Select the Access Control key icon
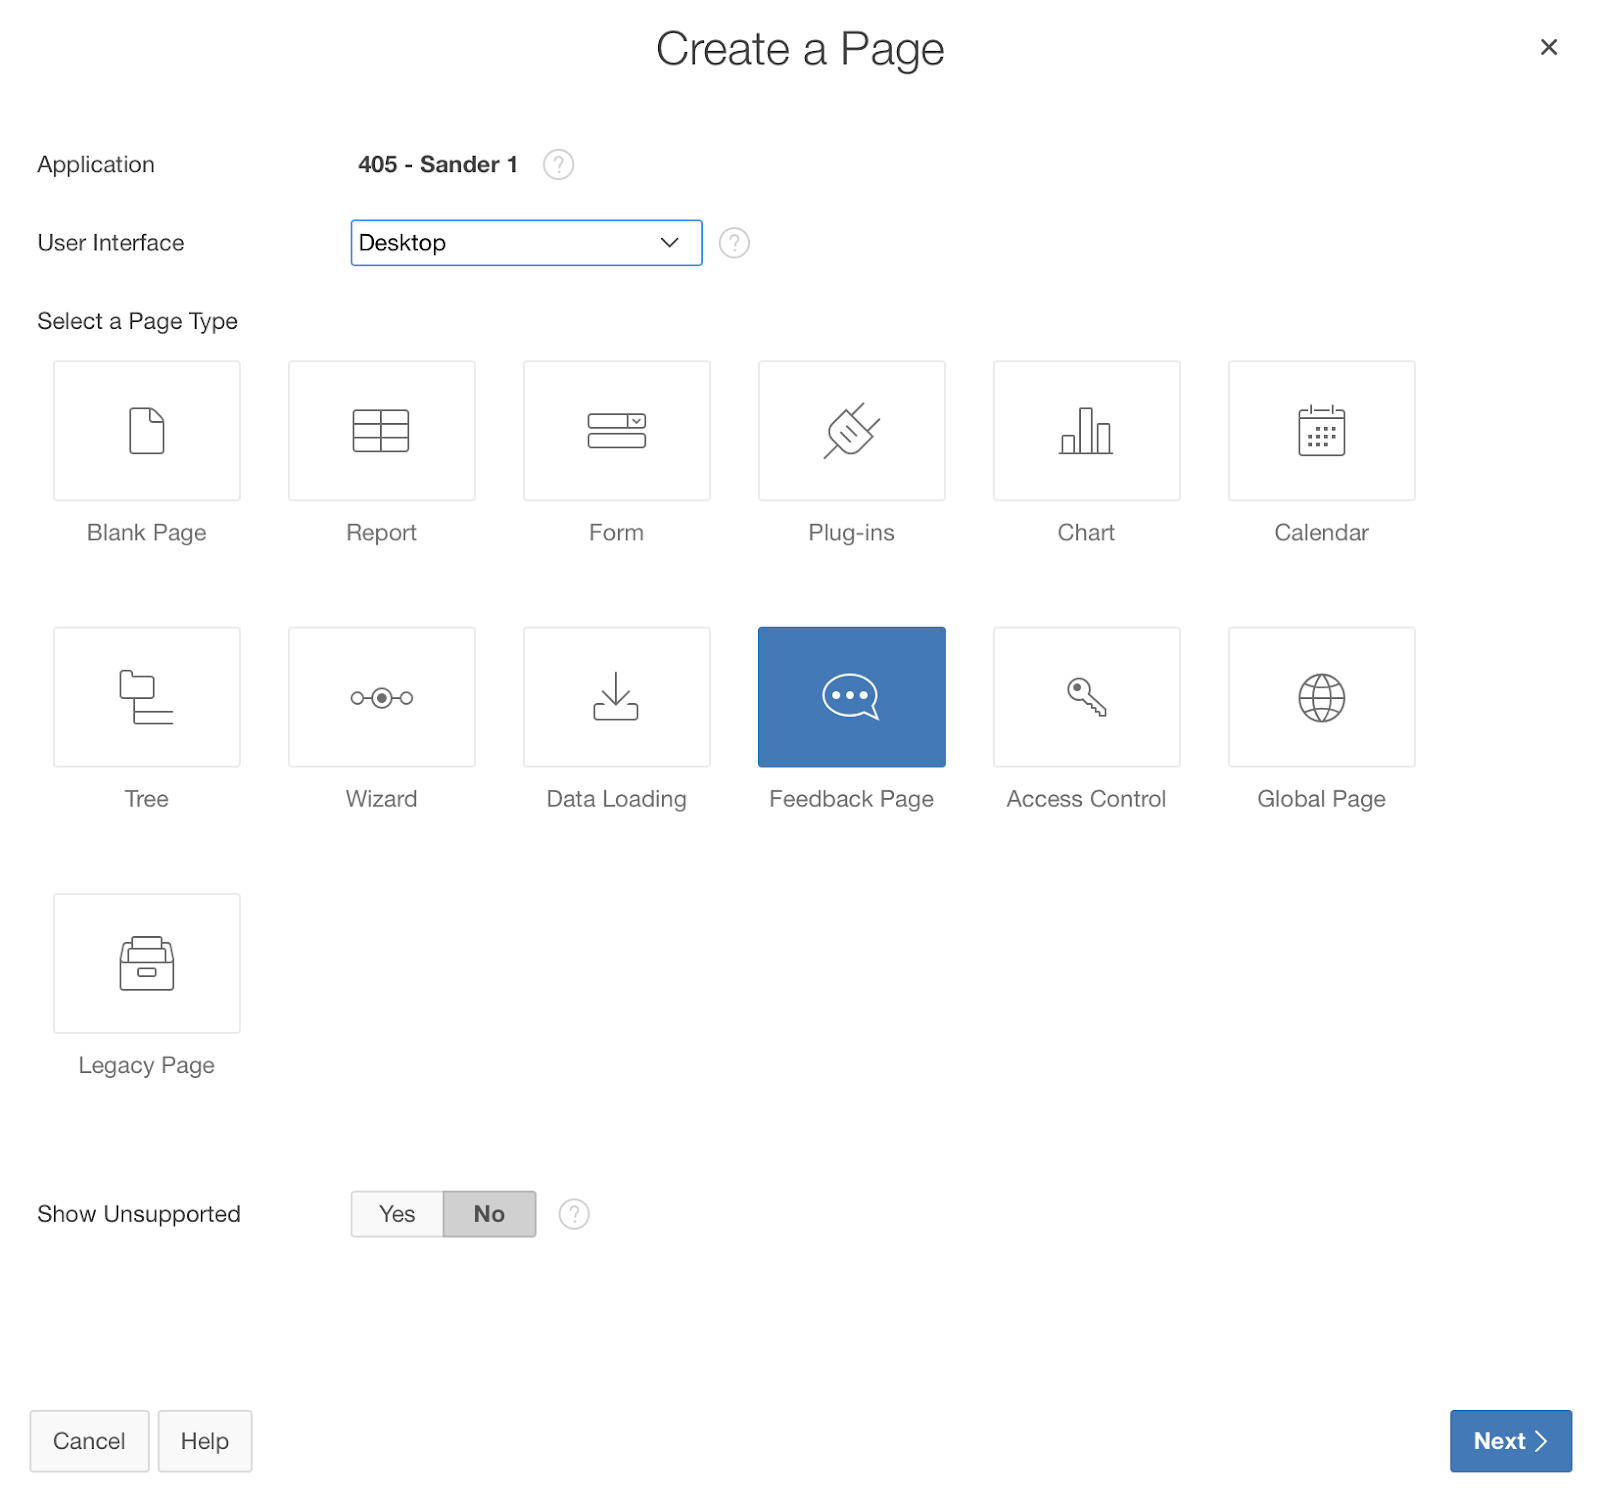 click(1087, 697)
